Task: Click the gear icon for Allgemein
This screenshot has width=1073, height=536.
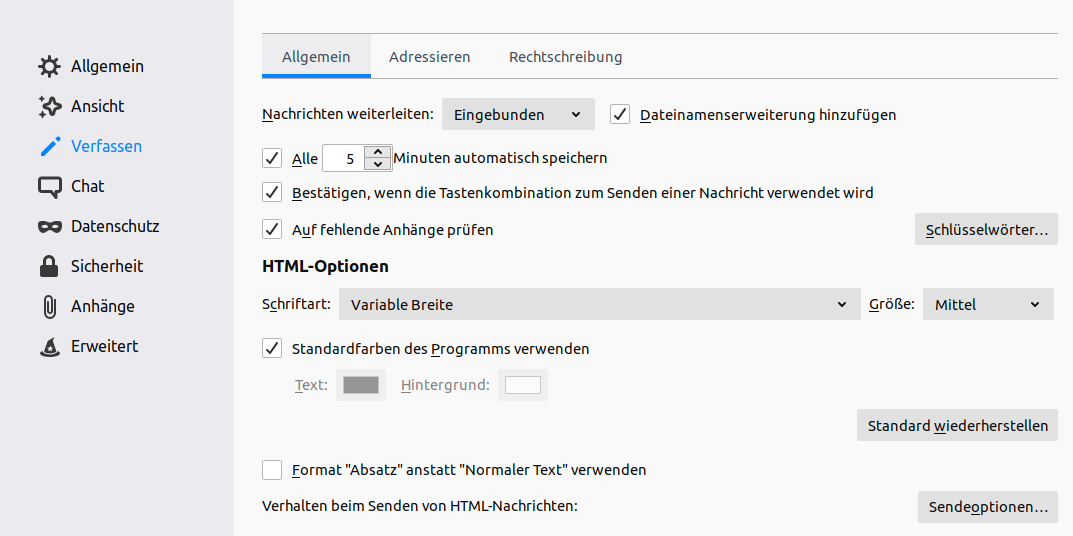Action: (49, 67)
